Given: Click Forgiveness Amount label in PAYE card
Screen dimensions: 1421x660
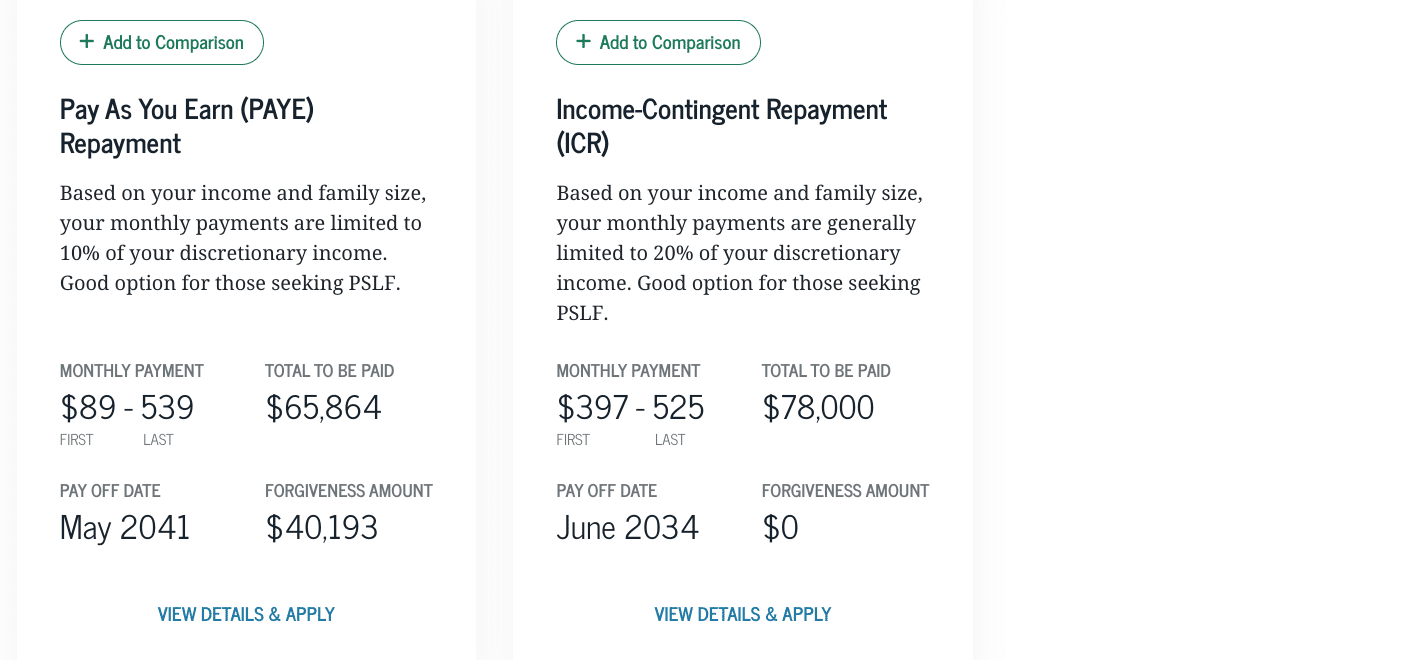Looking at the screenshot, I should (348, 491).
